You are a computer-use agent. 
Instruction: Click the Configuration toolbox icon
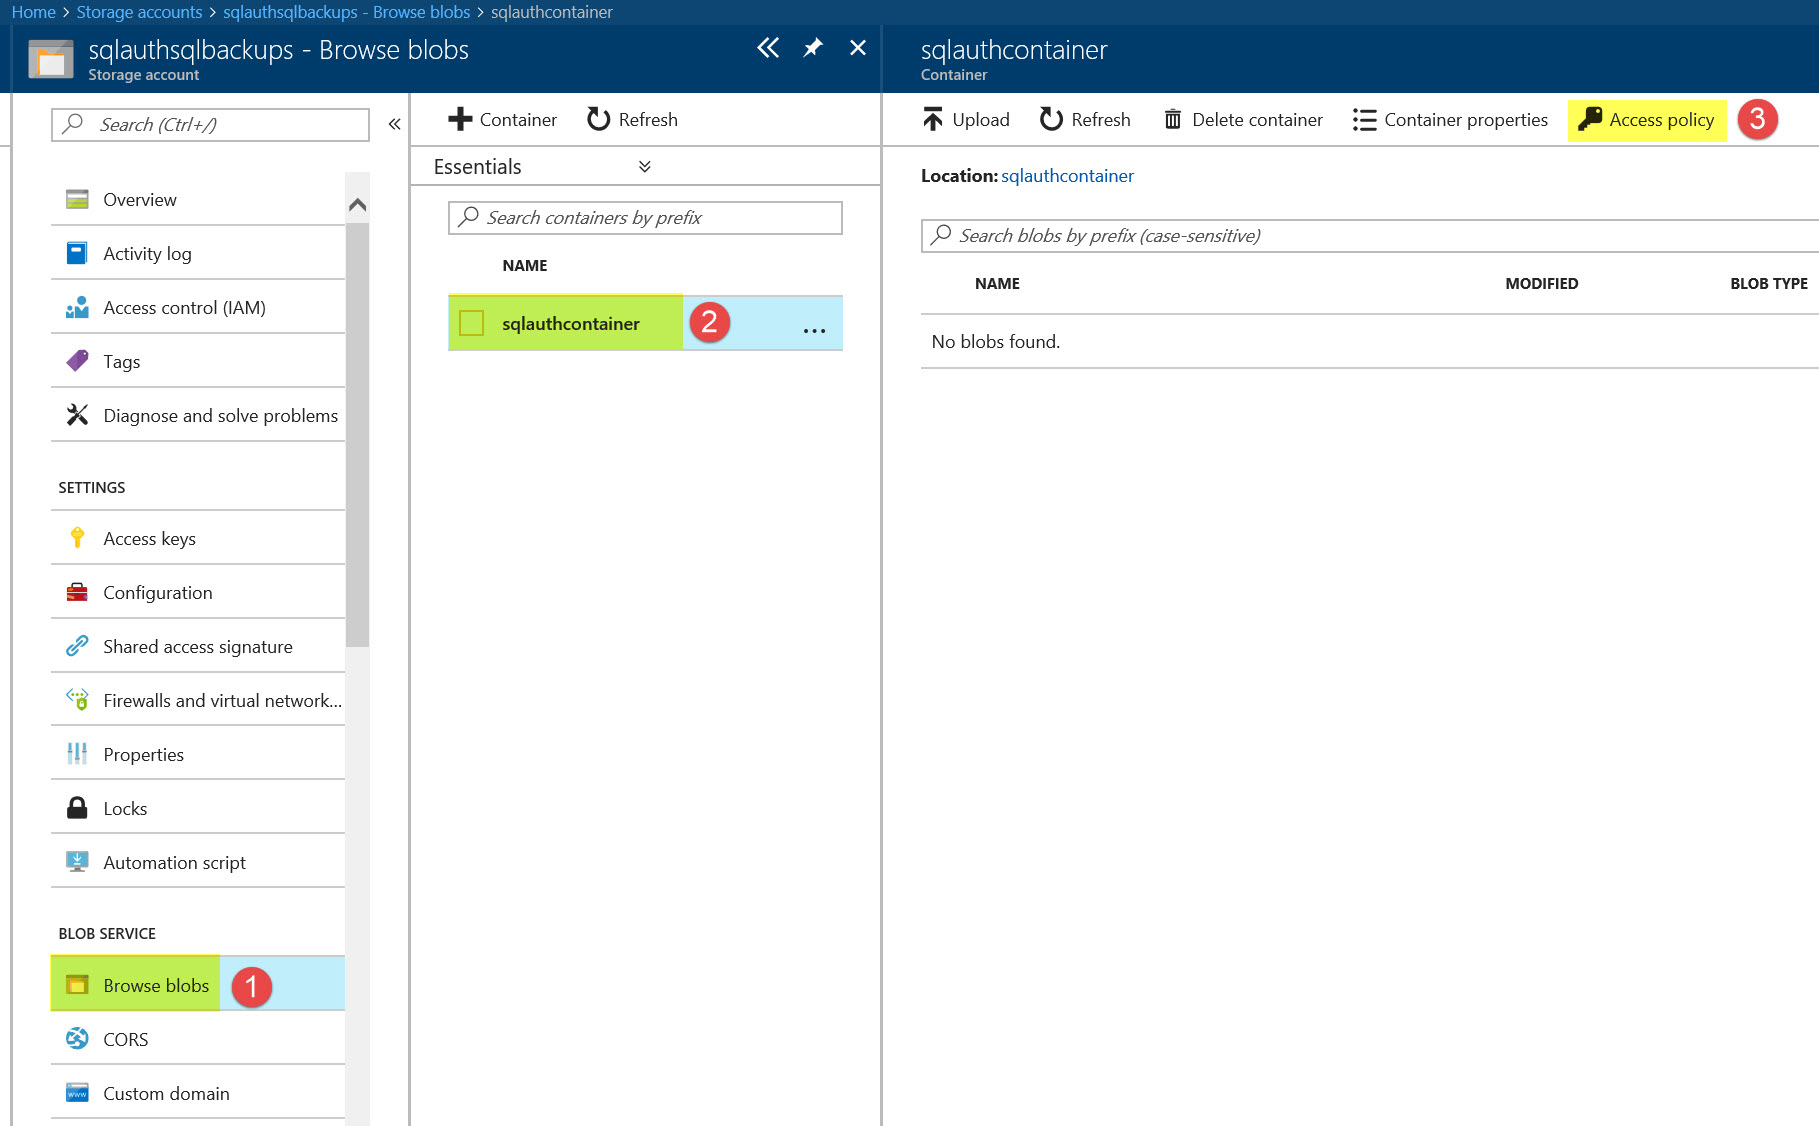(x=77, y=592)
